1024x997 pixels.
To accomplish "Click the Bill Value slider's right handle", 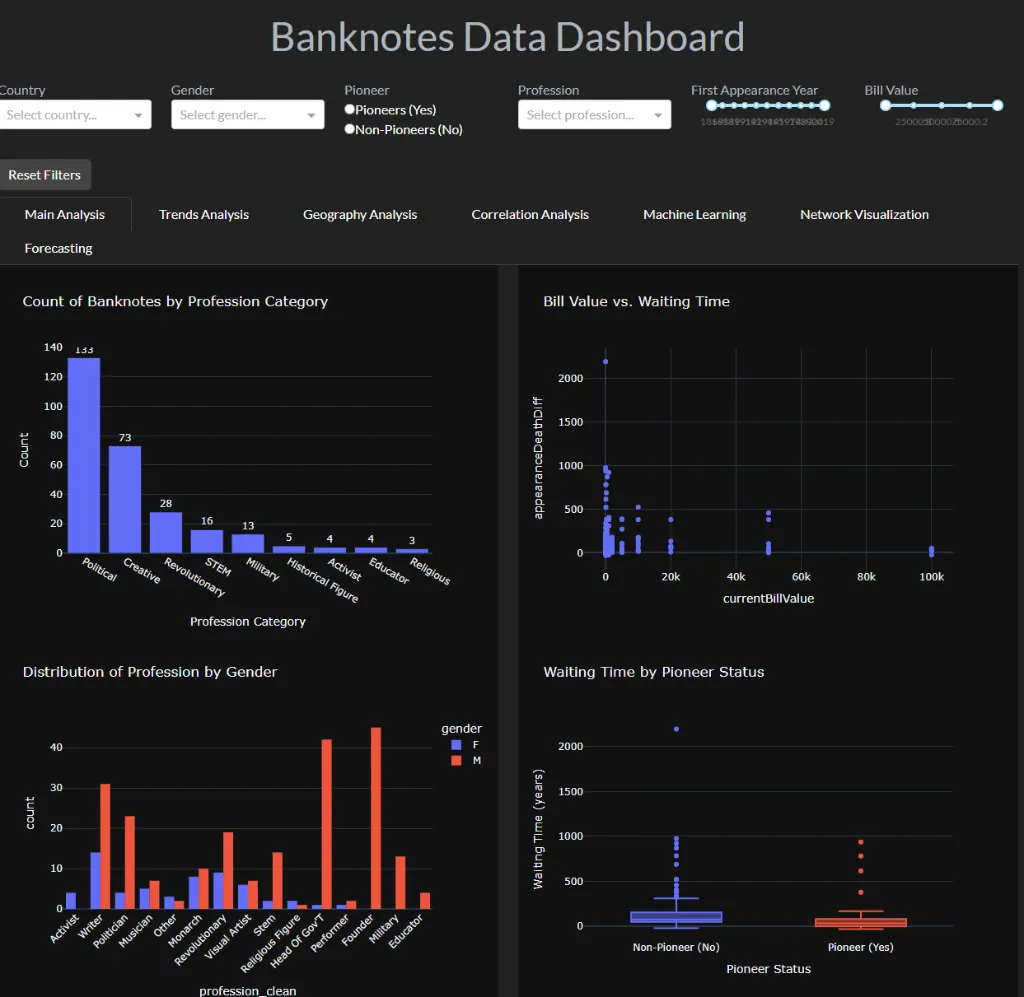I will 997,105.
